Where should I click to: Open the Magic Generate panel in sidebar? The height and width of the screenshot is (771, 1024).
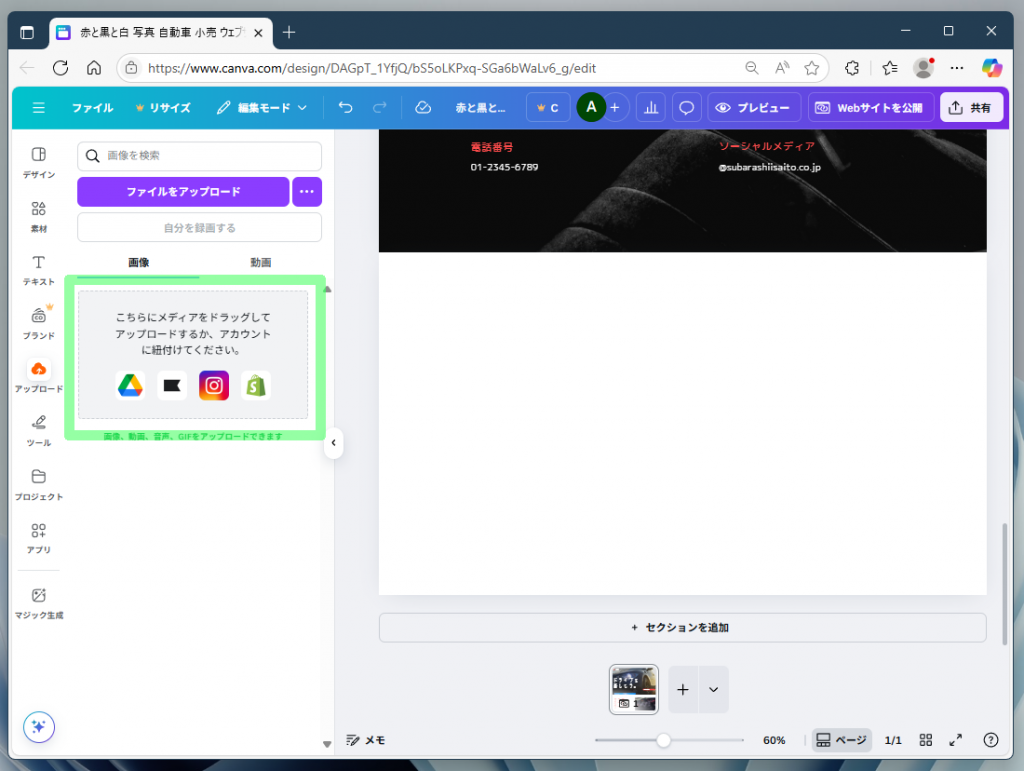click(39, 602)
